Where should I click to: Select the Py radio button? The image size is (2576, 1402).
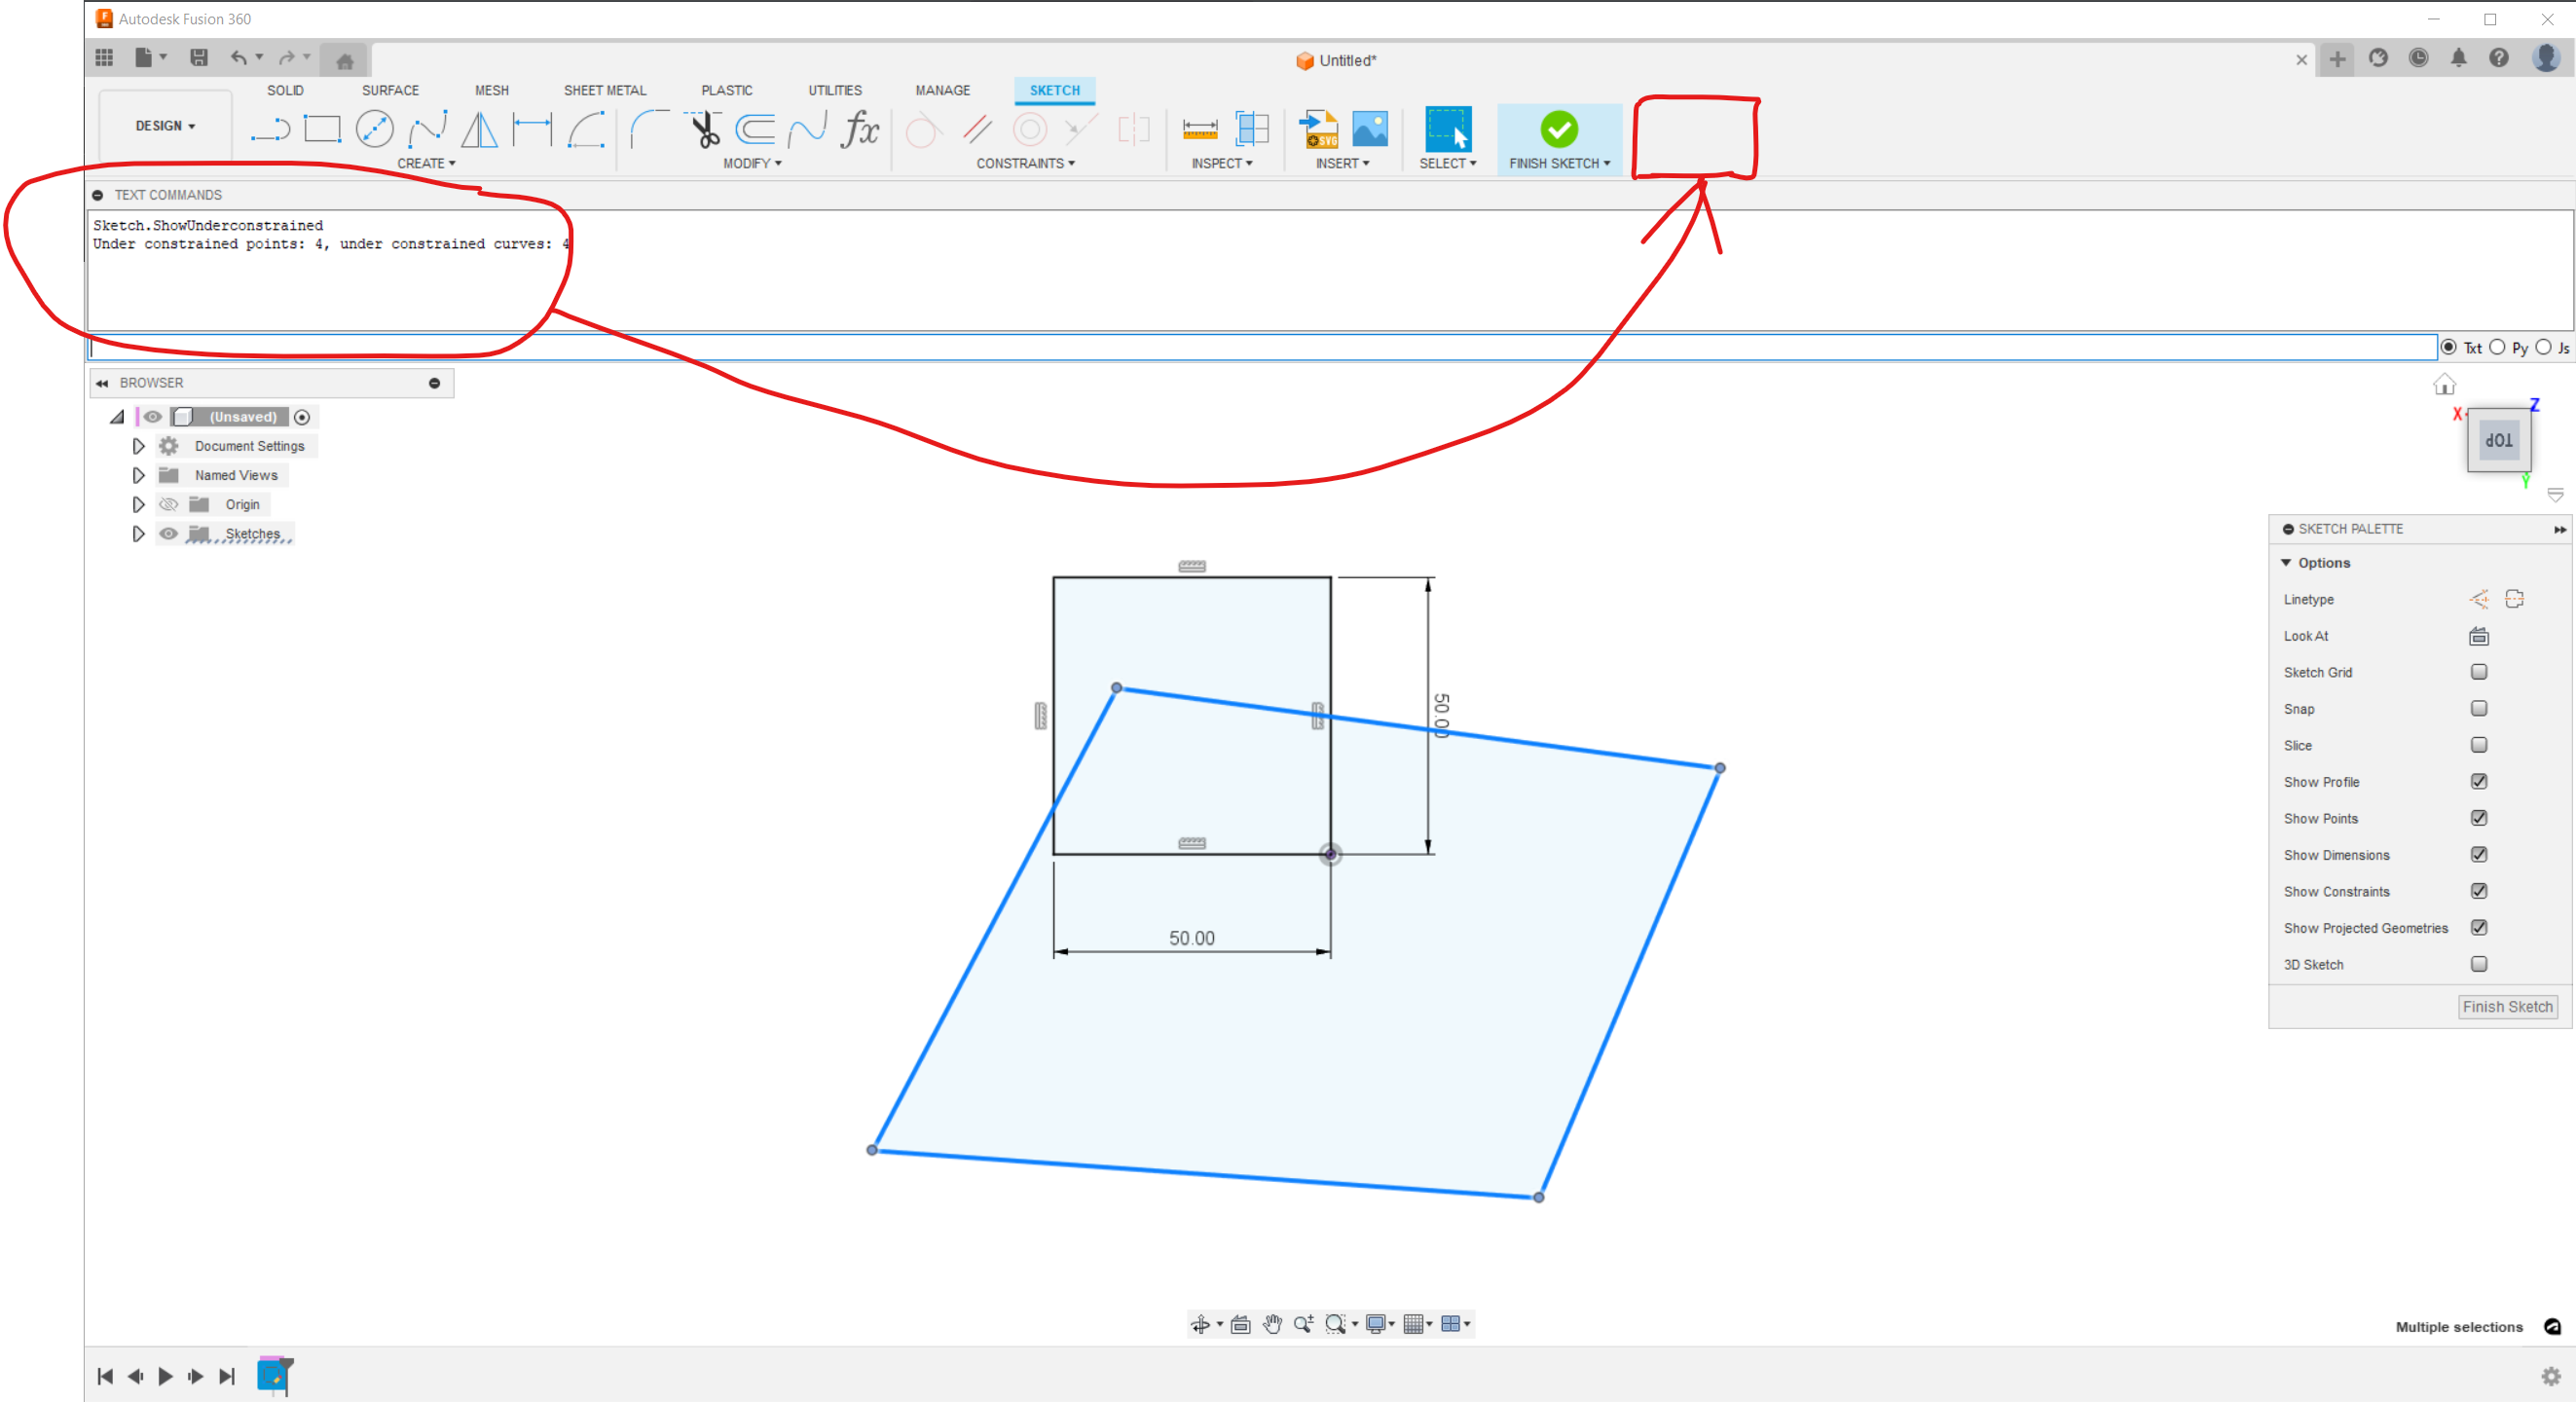click(2497, 347)
